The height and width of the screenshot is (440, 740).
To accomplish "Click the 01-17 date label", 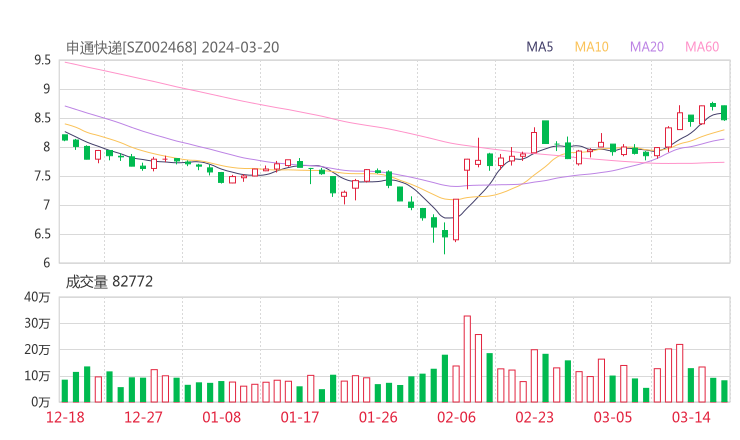I will pos(300,417).
